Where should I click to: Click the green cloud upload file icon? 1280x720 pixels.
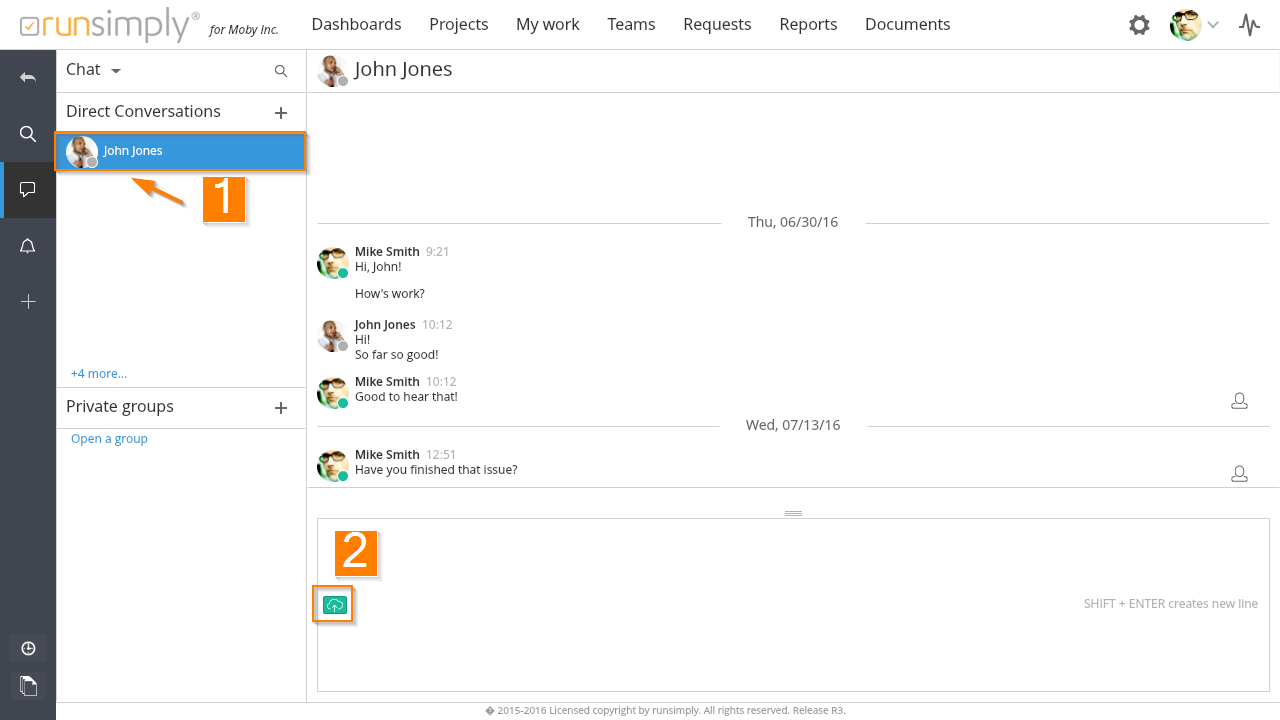(335, 605)
